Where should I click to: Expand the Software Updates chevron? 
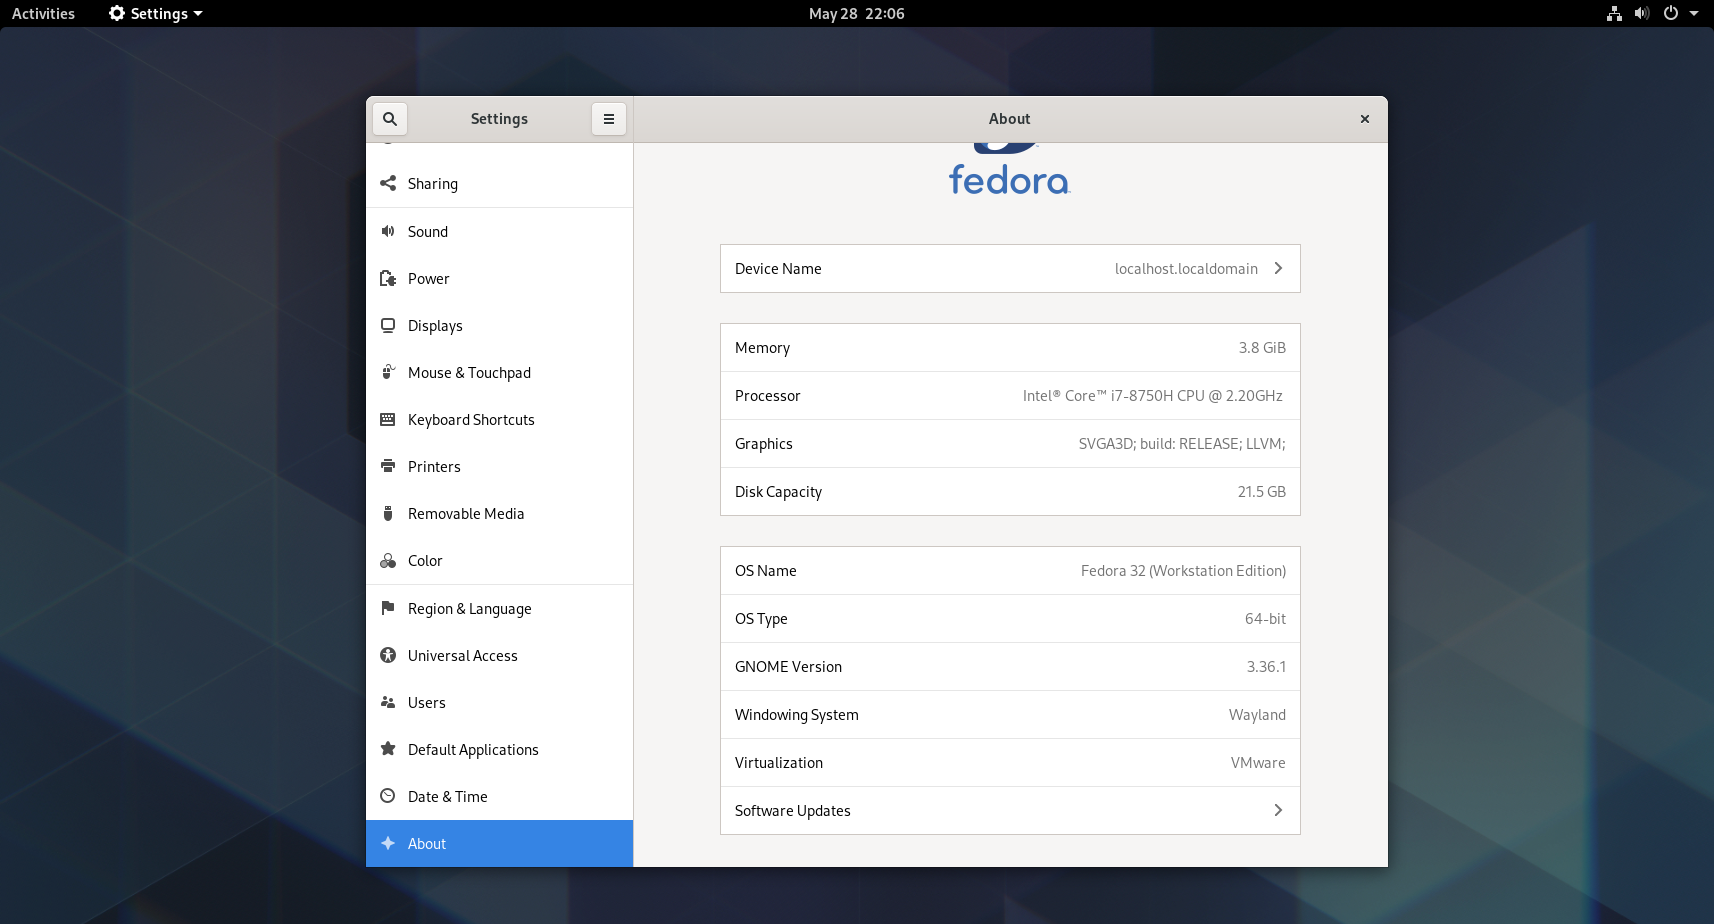[x=1278, y=810]
